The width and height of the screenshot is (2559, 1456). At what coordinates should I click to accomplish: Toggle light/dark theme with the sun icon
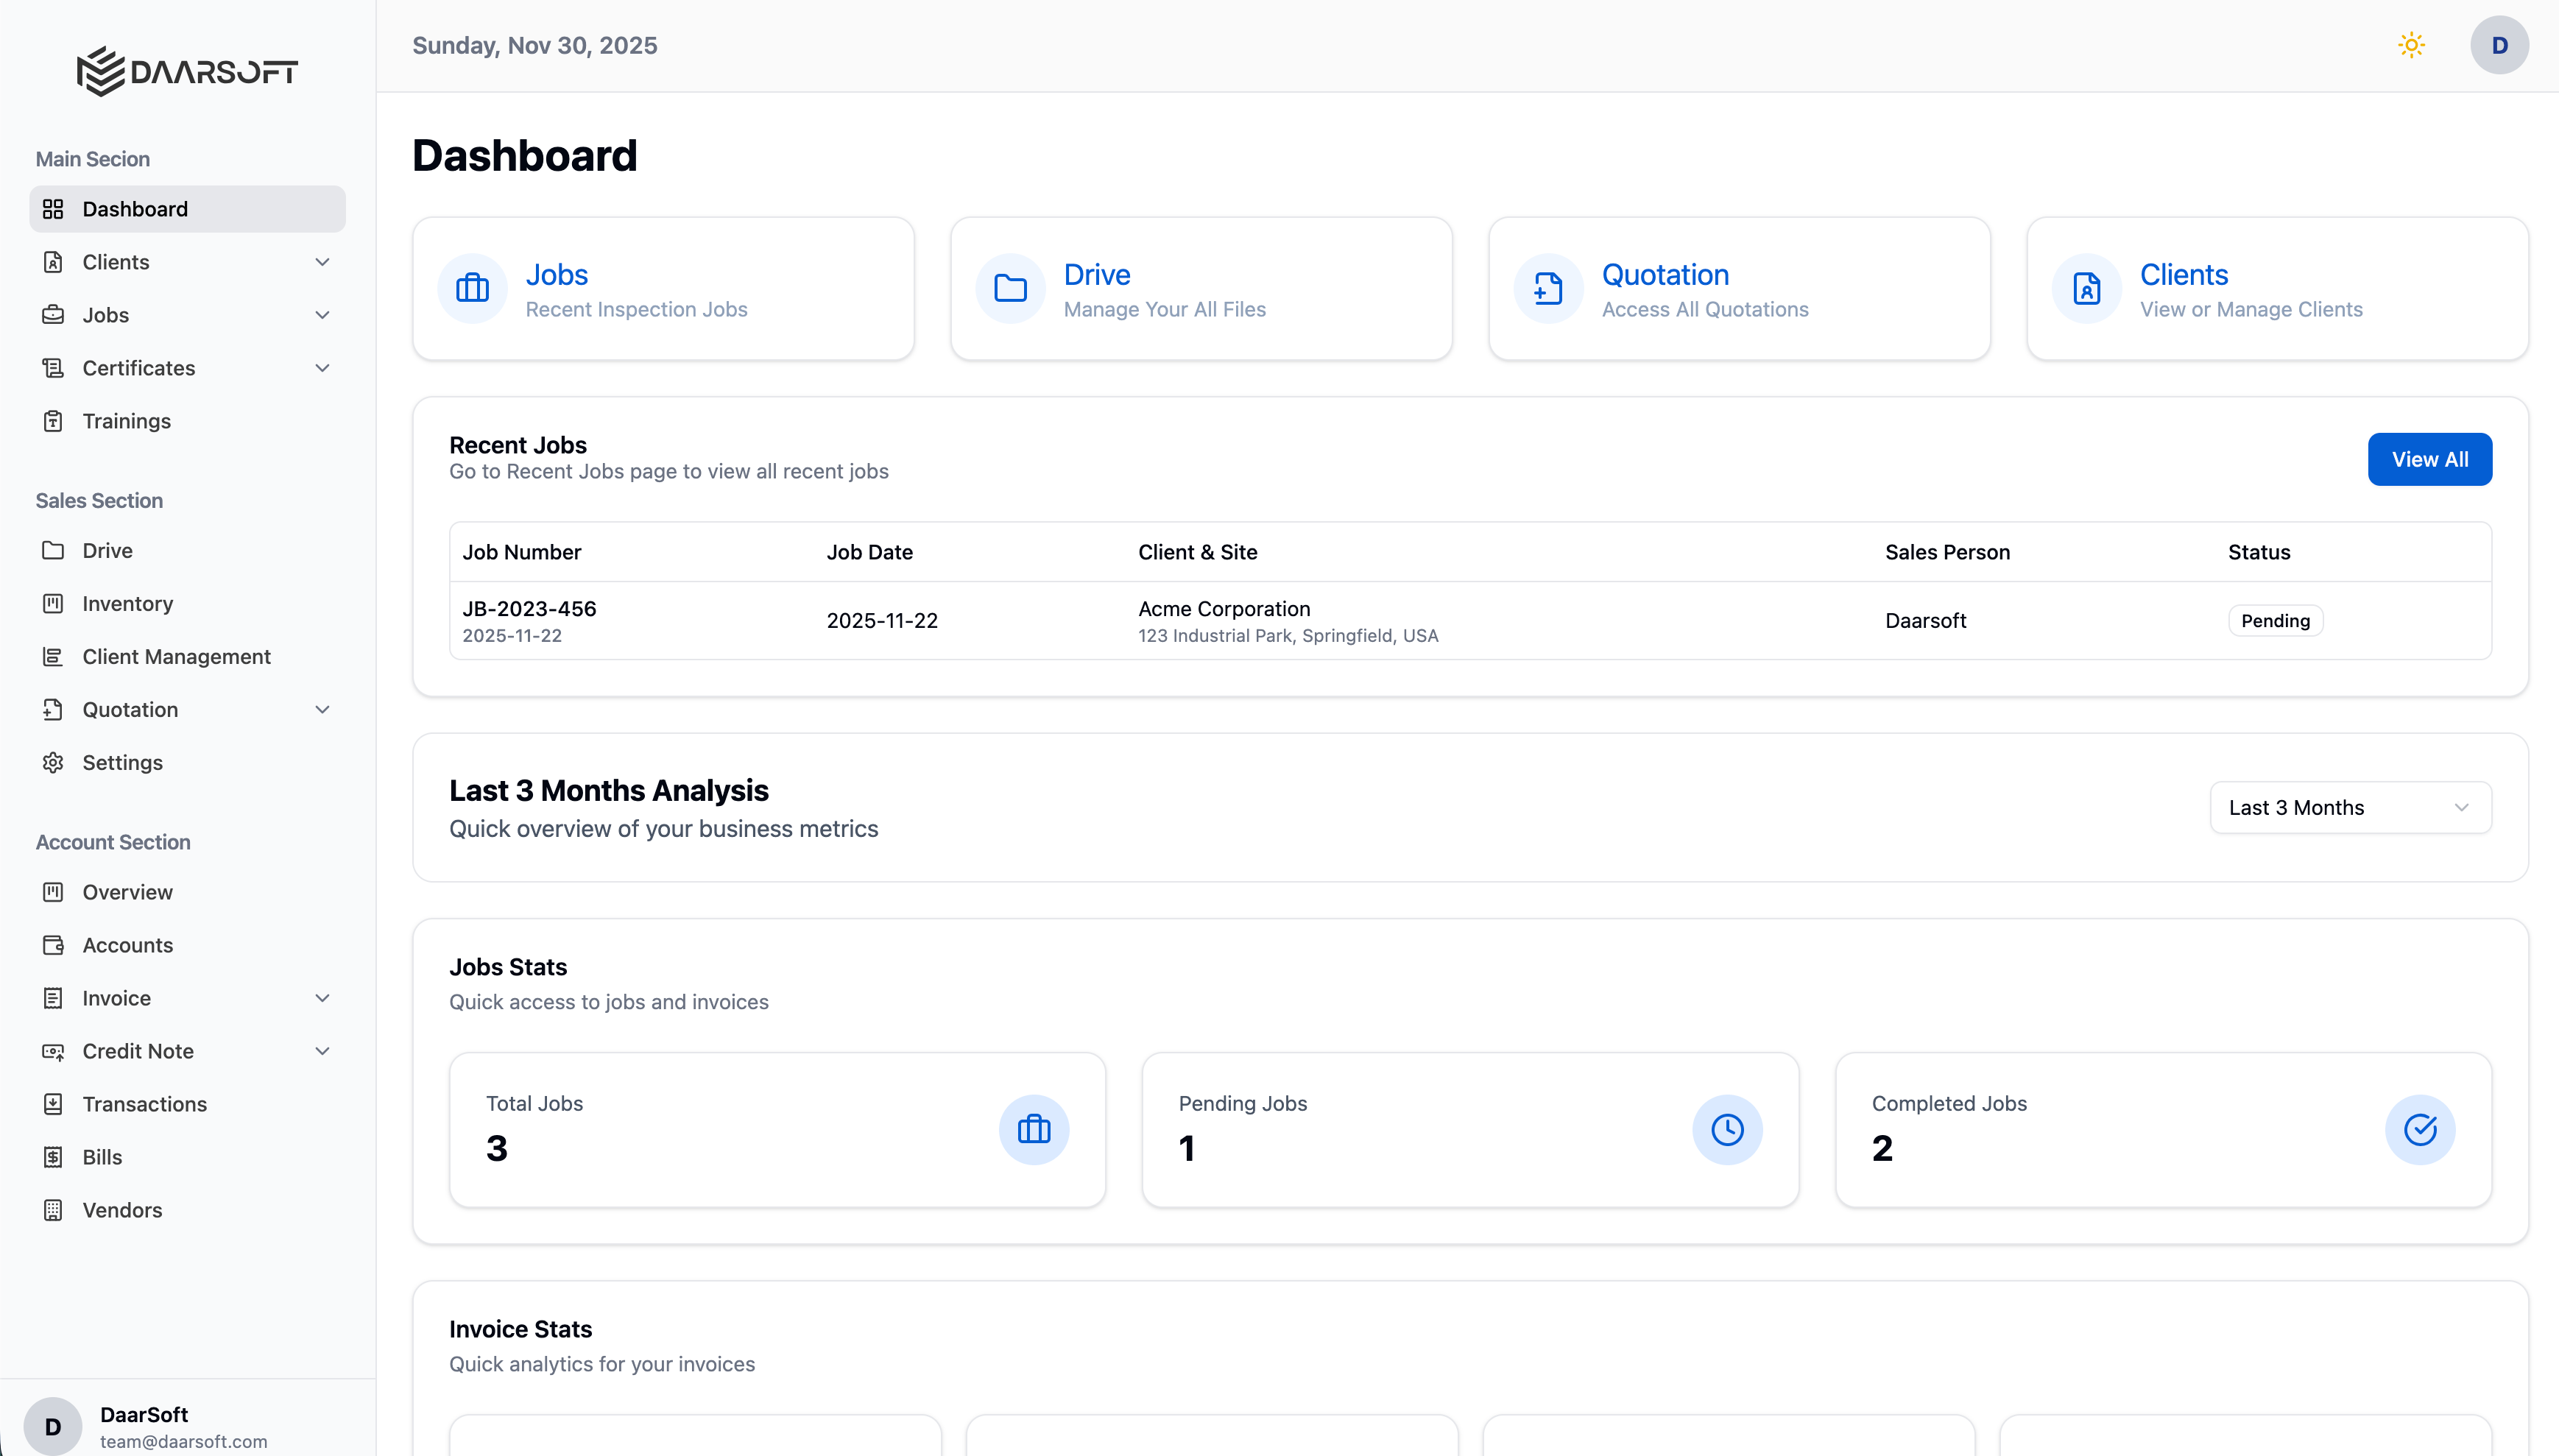(x=2412, y=44)
